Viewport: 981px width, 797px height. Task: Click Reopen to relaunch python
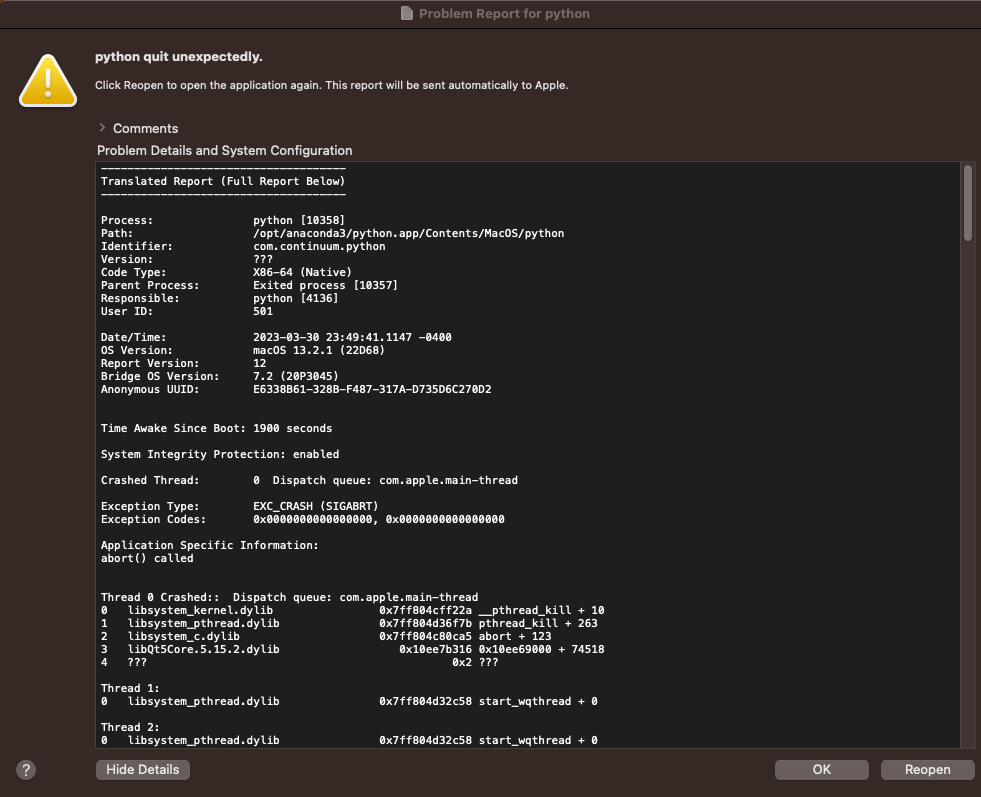pyautogui.click(x=926, y=769)
